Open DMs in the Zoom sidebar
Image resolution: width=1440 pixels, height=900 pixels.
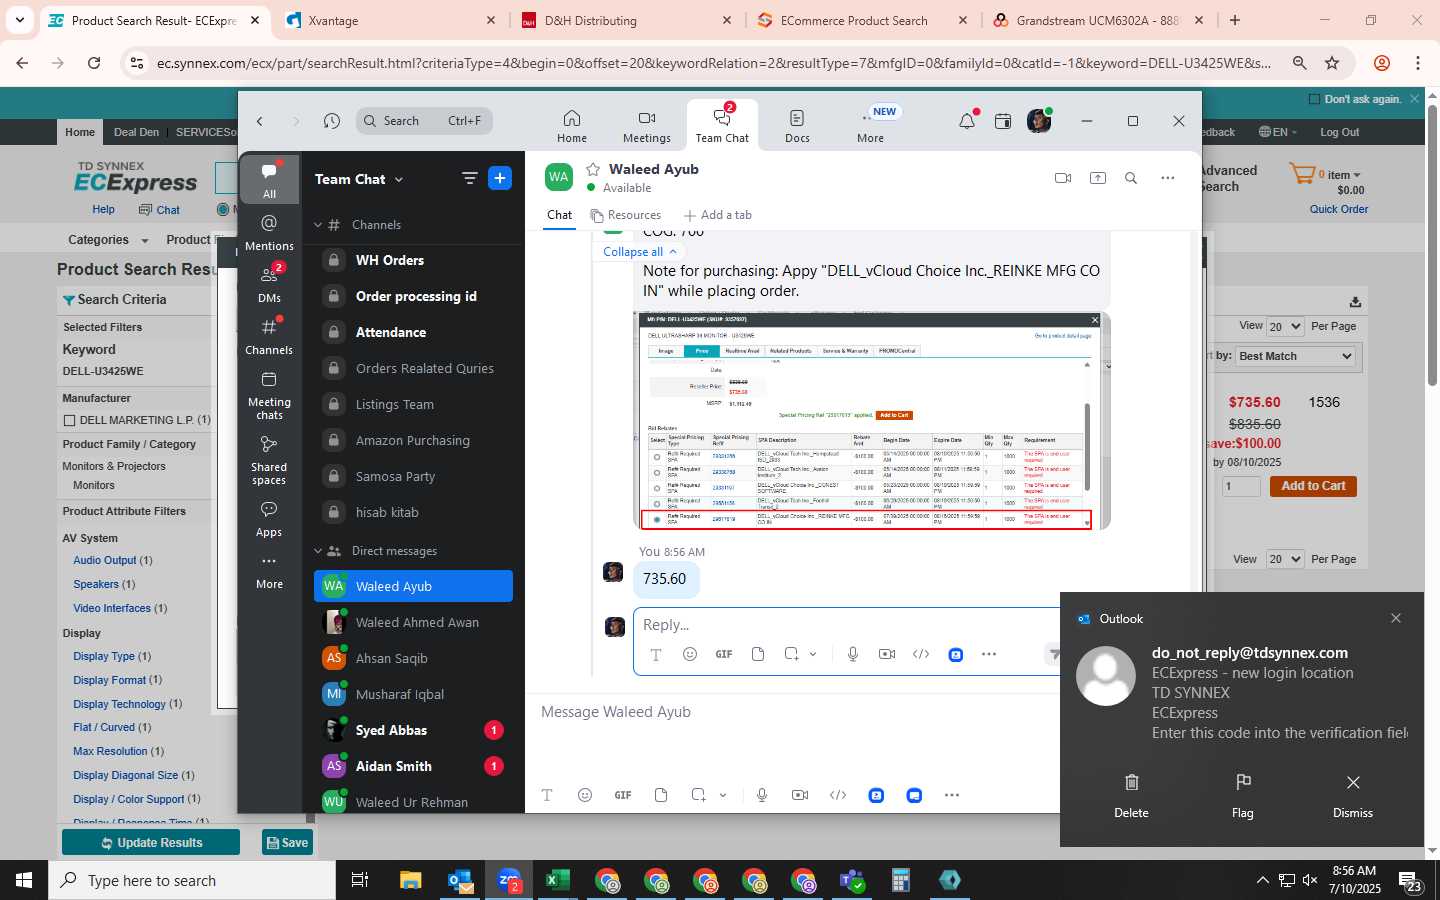pyautogui.click(x=269, y=284)
